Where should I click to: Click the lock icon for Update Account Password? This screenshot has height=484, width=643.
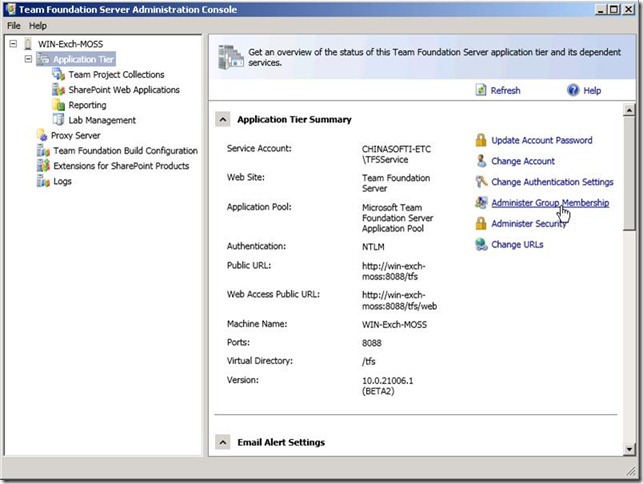(481, 140)
